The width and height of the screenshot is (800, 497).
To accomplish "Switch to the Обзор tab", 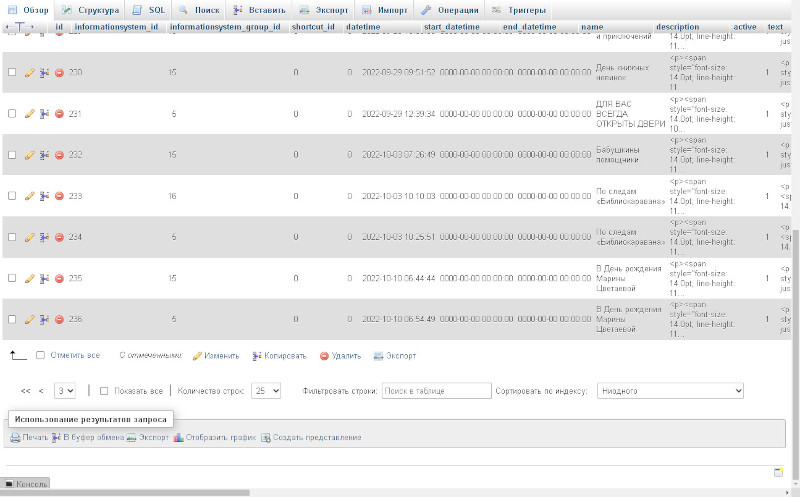I will point(29,10).
